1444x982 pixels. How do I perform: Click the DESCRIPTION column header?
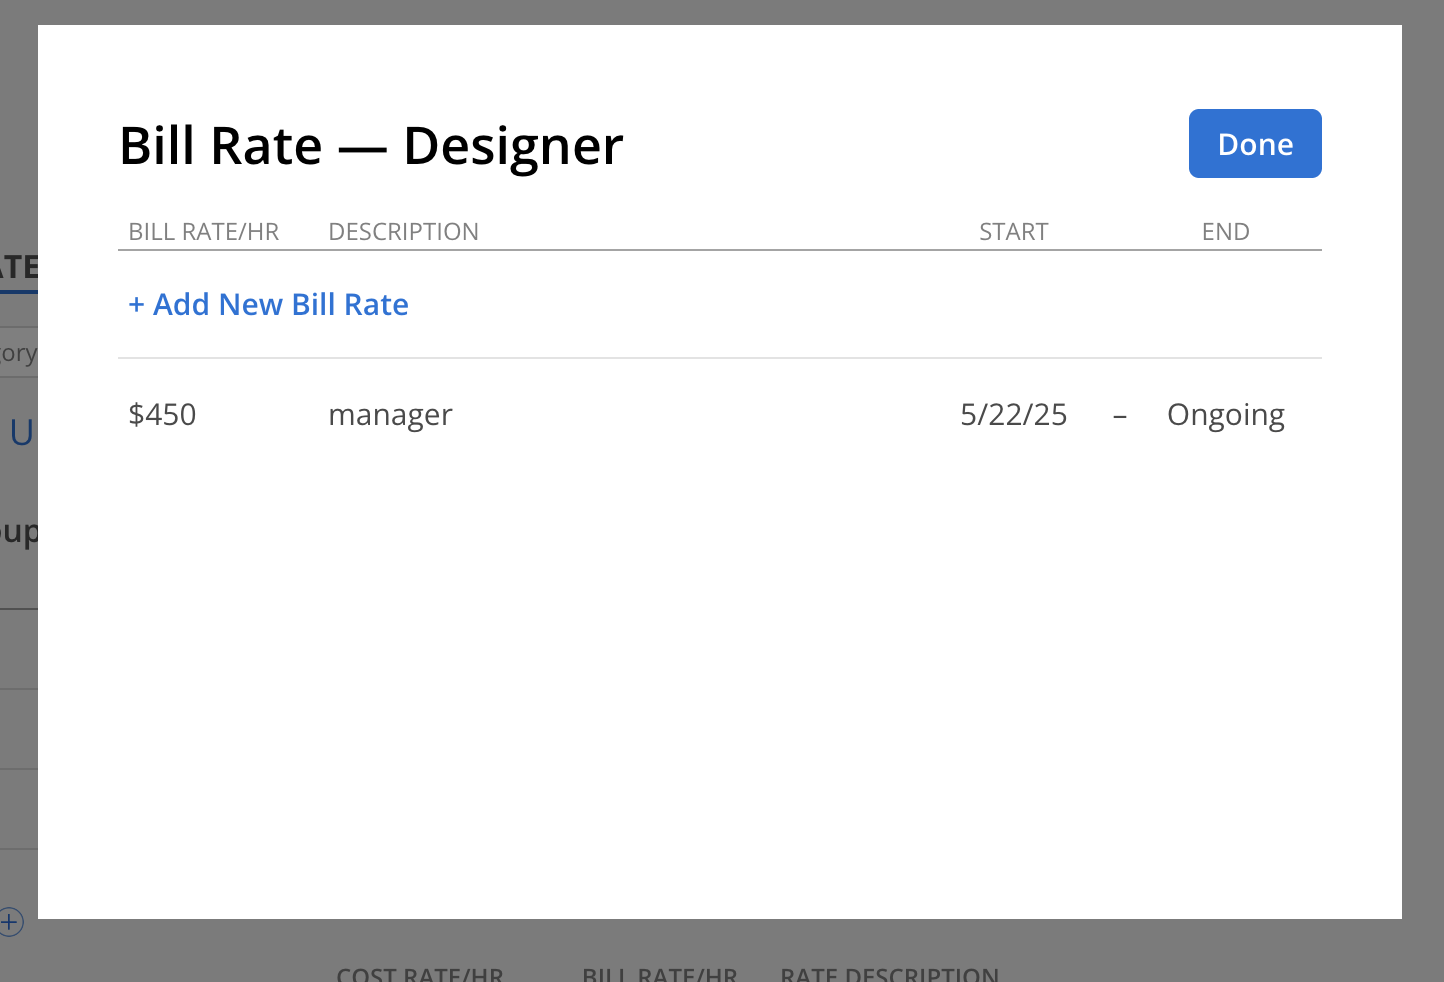click(404, 232)
